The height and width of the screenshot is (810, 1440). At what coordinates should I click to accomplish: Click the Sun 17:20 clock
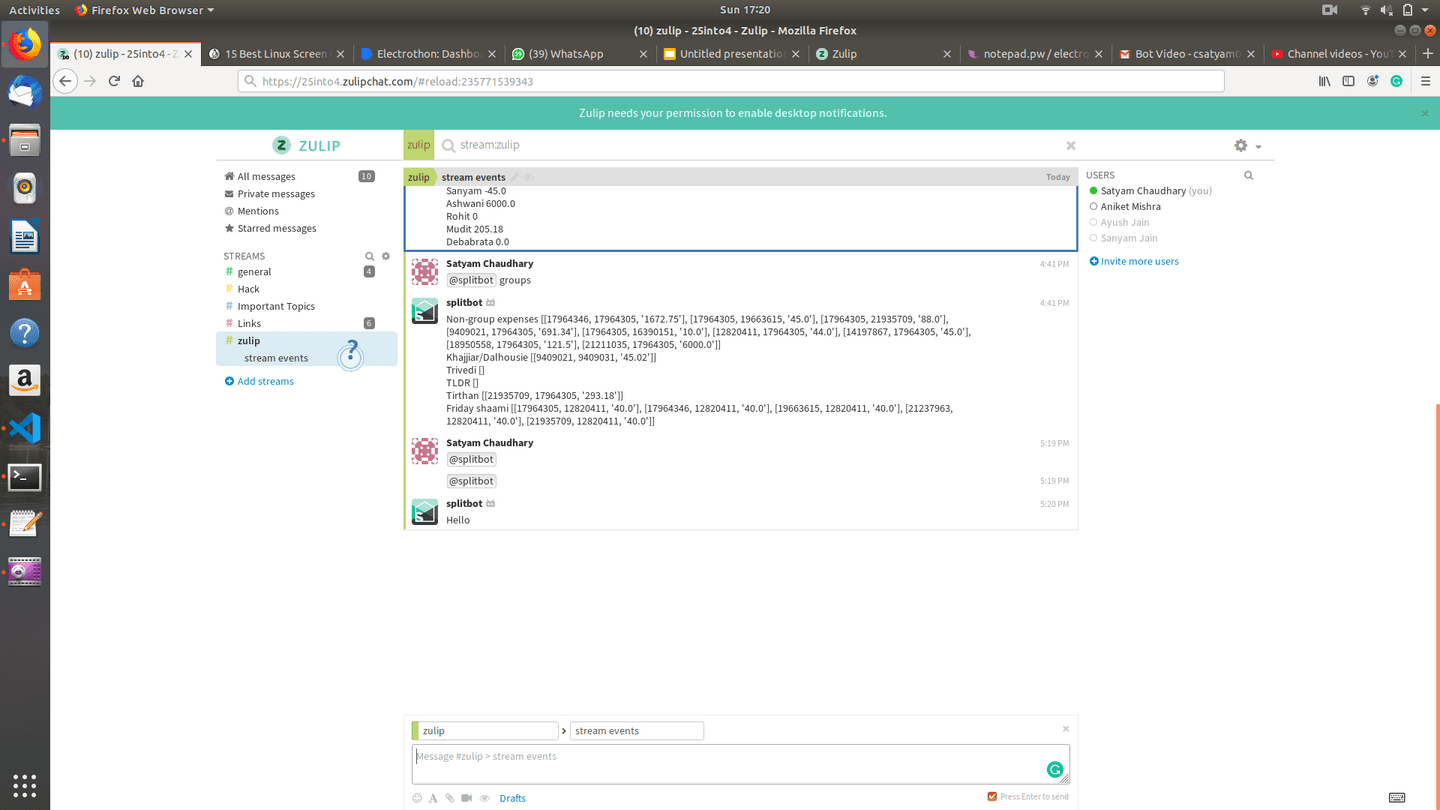pyautogui.click(x=744, y=10)
